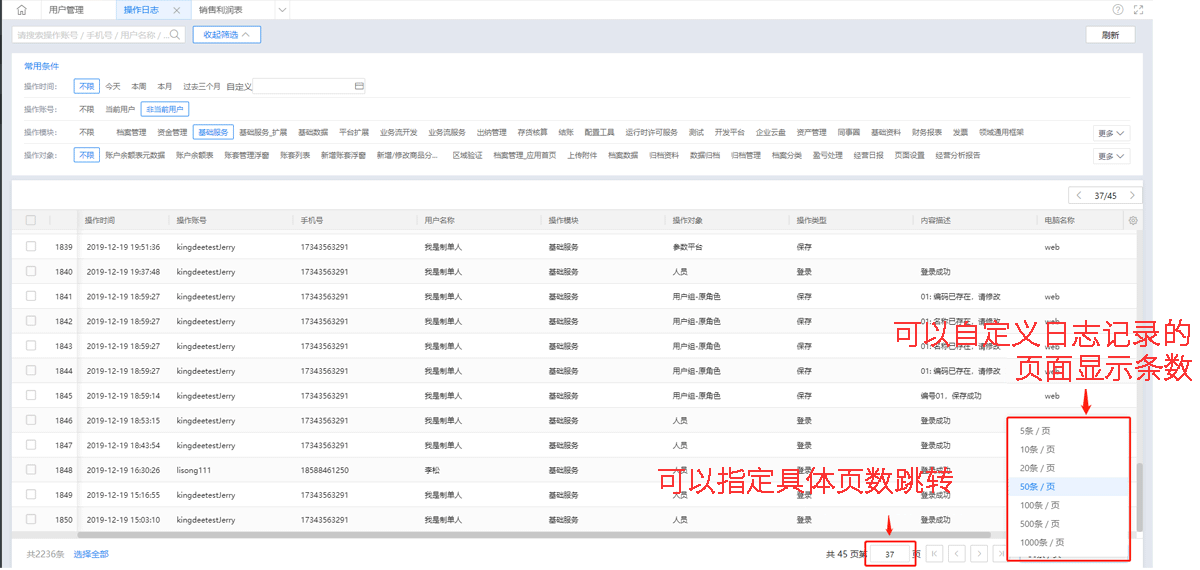Image resolution: width=1200 pixels, height=570 pixels.
Task: Go to next page in bottom pager
Action: [979, 553]
